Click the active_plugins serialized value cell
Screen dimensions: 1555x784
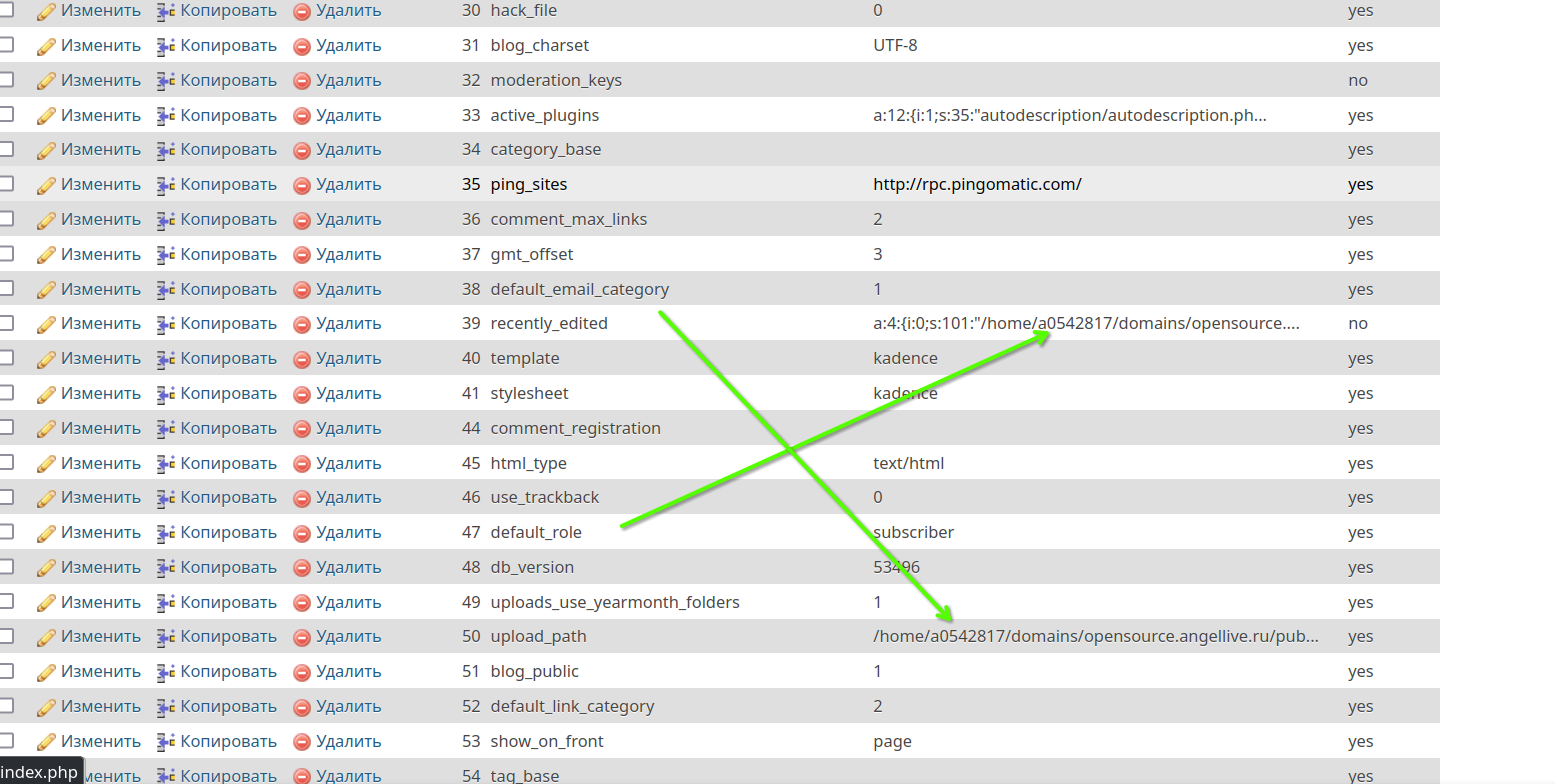[1070, 116]
